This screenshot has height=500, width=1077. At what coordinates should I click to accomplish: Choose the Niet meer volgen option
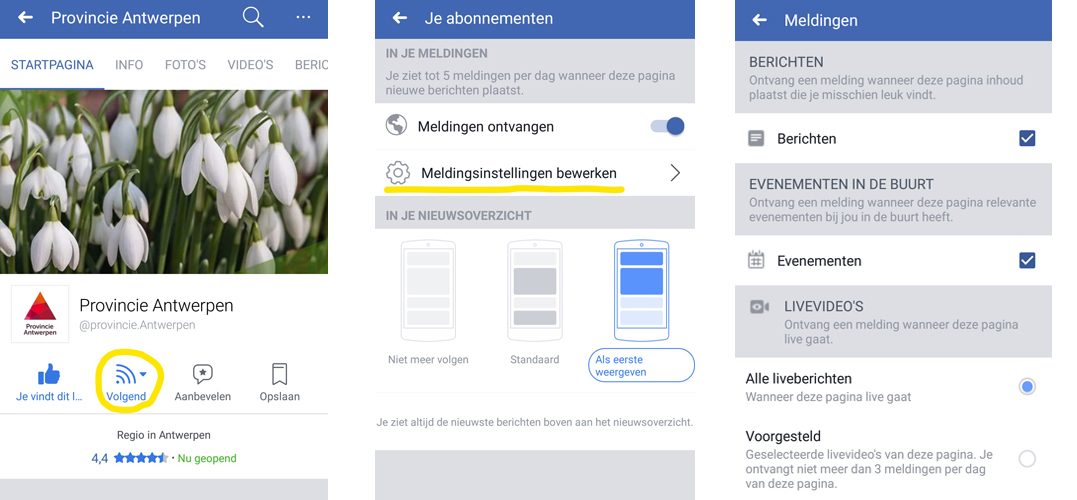[x=428, y=302]
